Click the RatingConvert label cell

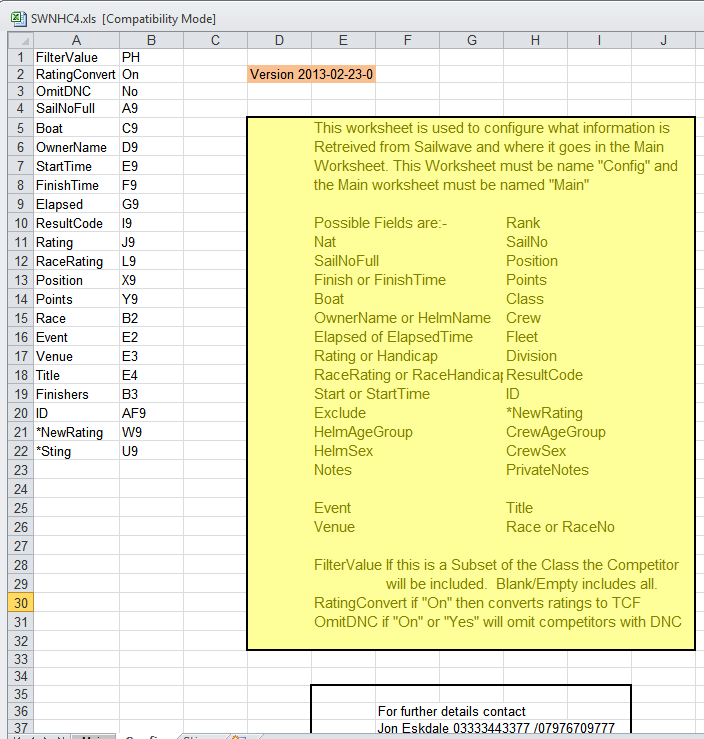76,74
